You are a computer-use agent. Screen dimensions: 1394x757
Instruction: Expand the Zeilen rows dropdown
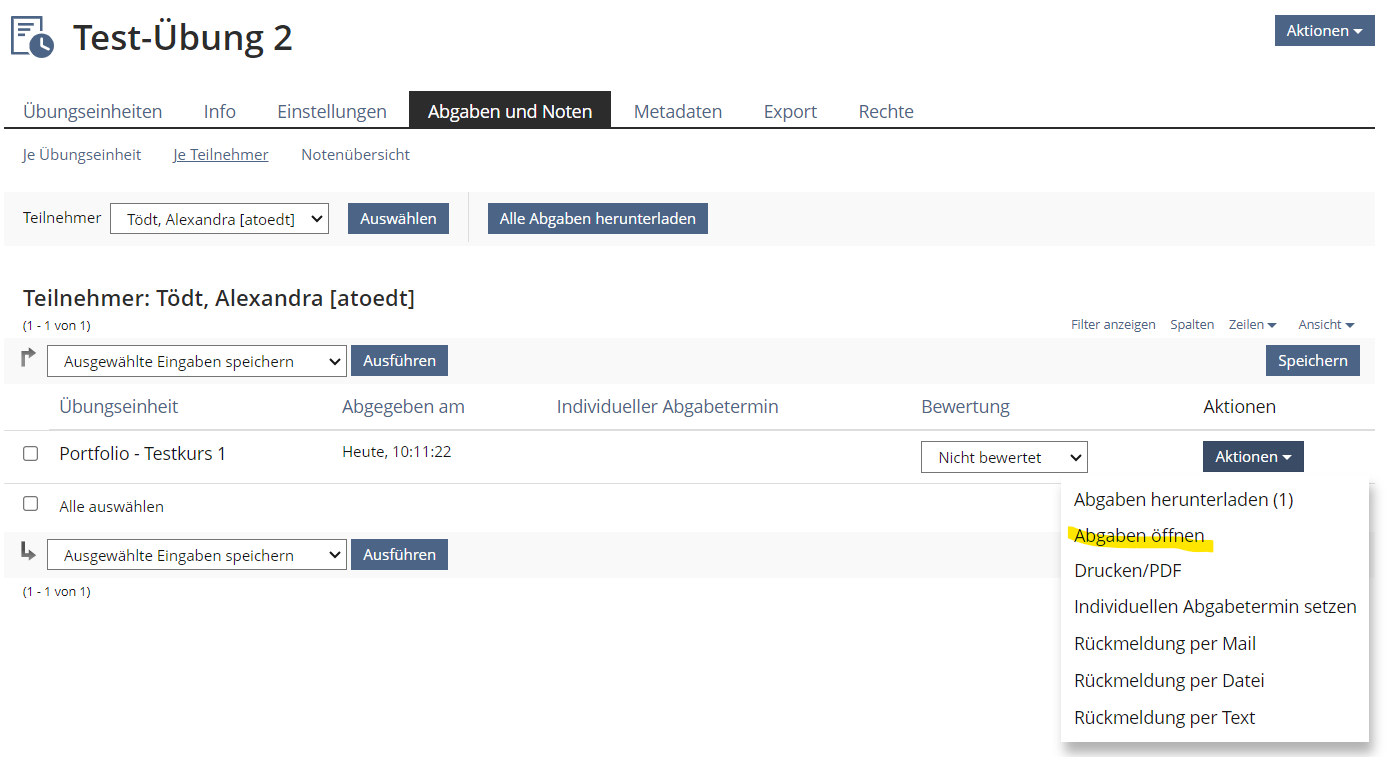pos(1252,325)
